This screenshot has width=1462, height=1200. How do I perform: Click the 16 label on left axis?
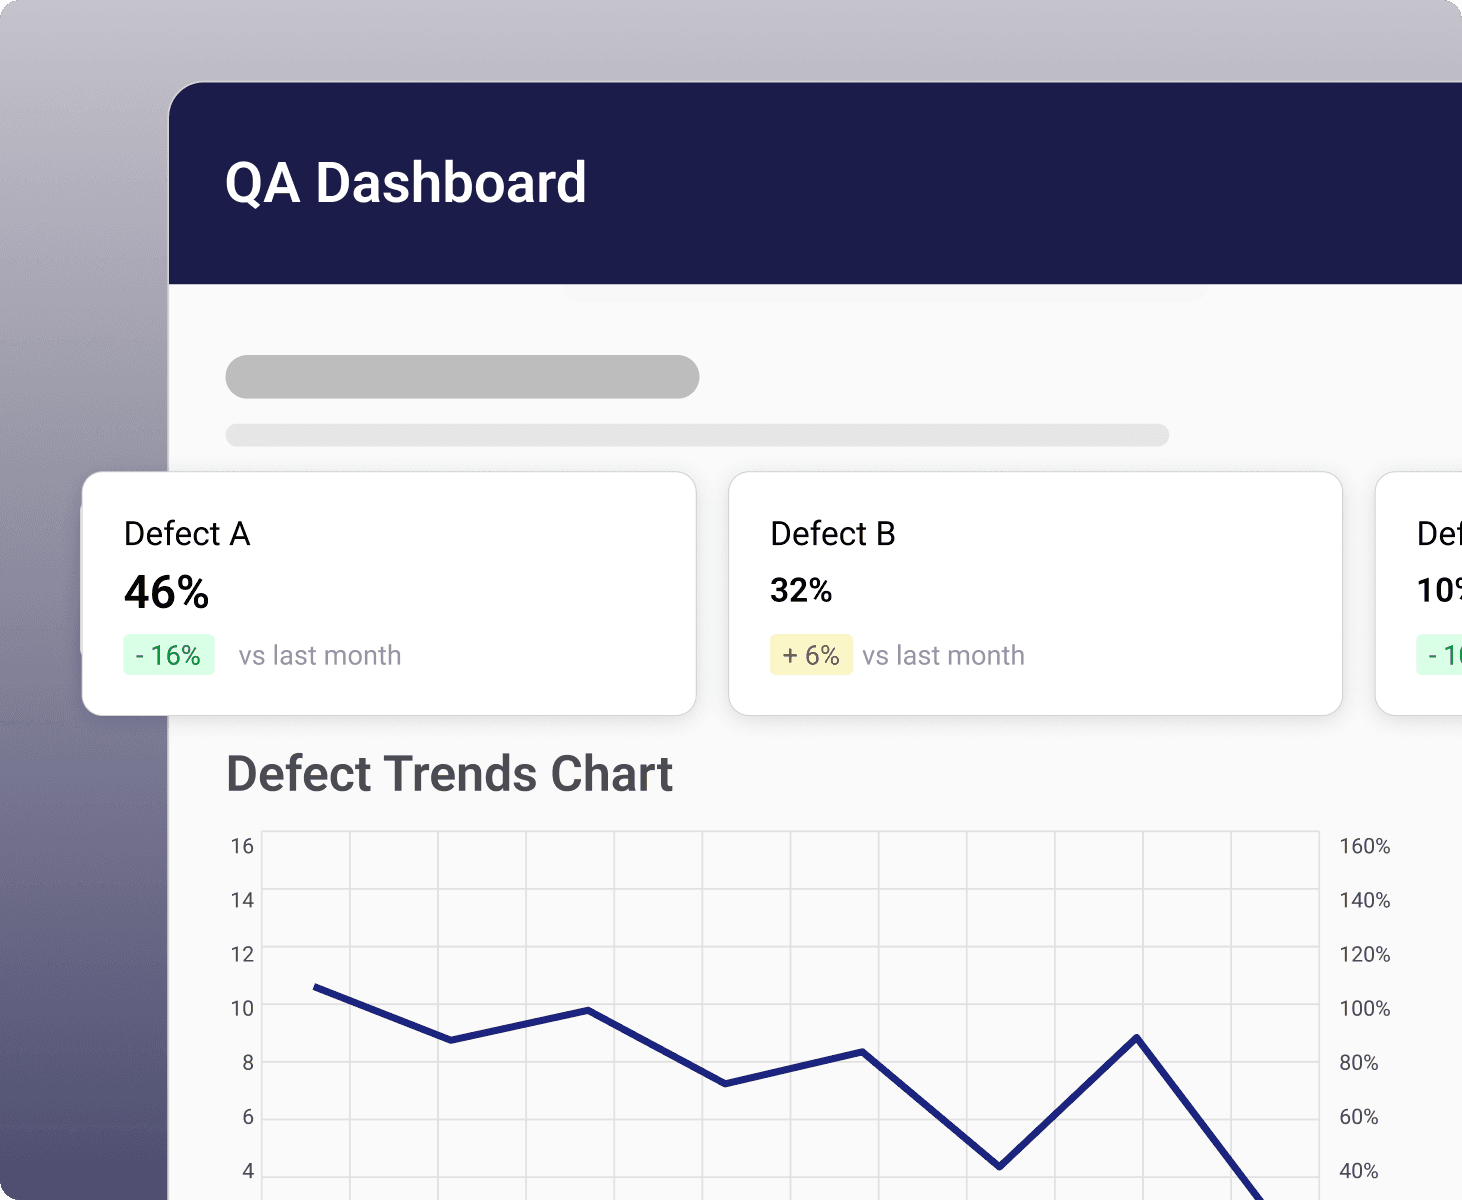point(242,846)
